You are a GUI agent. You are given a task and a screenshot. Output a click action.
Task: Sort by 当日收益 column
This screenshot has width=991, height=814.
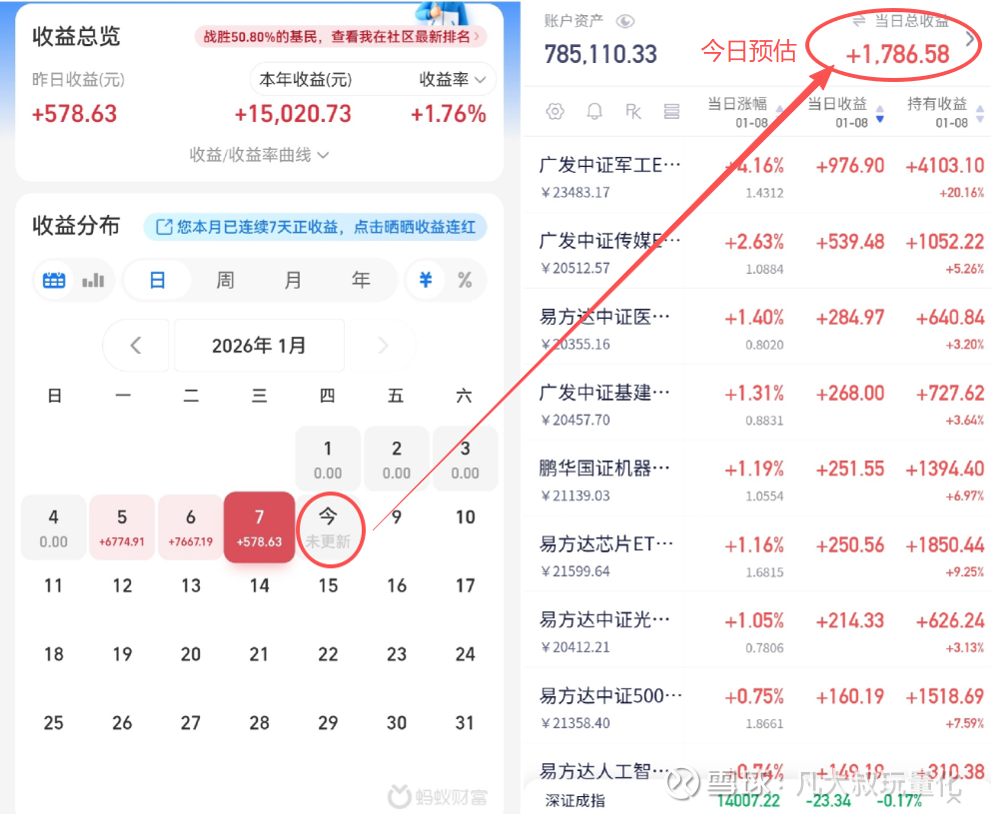(844, 112)
